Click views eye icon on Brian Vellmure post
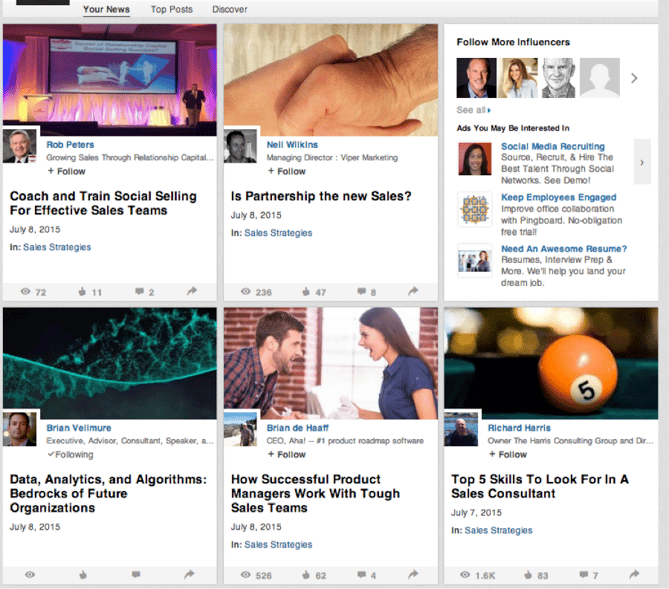 point(30,574)
